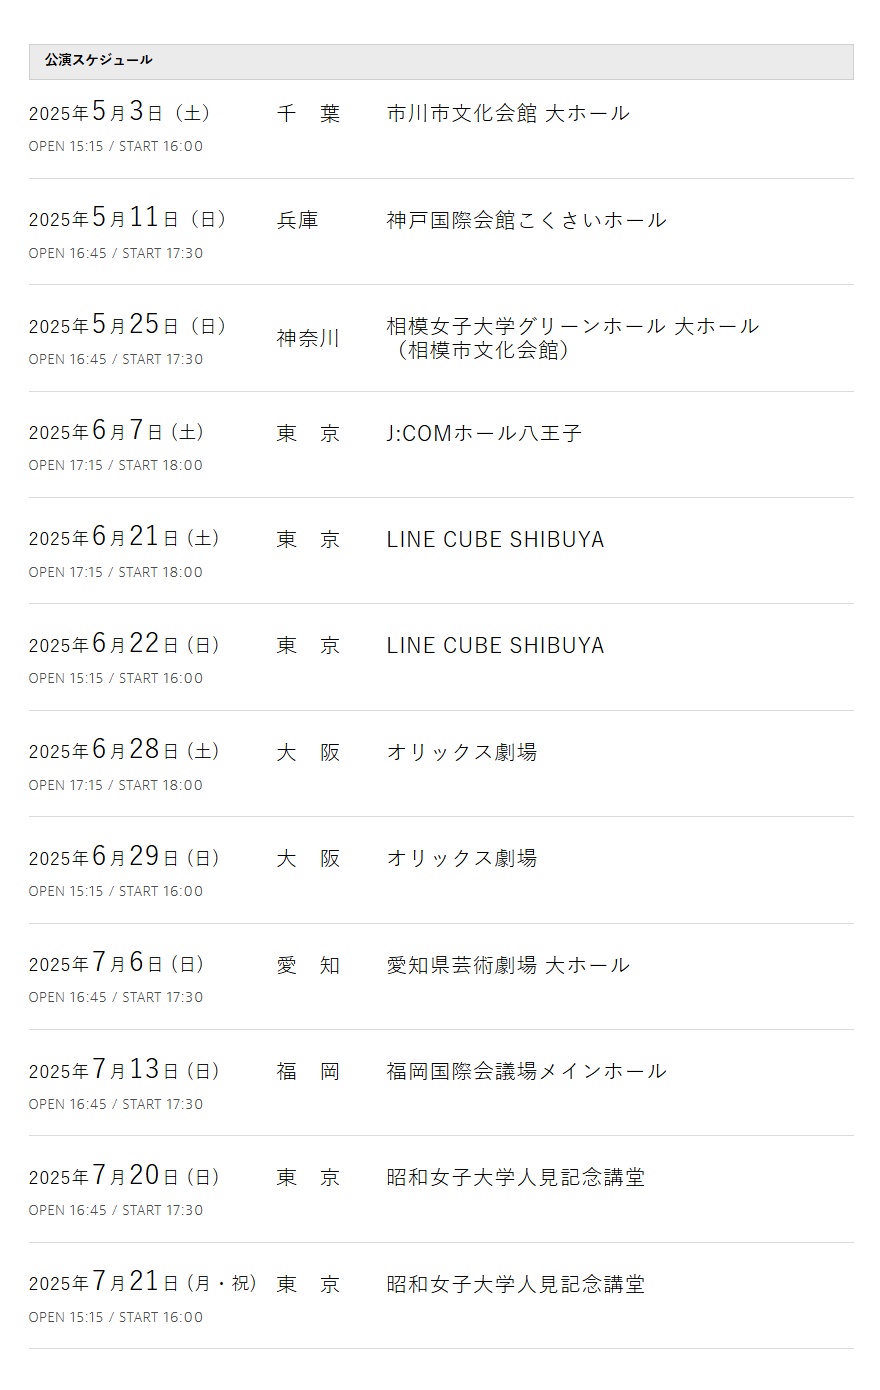
Task: Click 昭和女子大学人見記念講堂 for July 21
Action: click(x=516, y=1284)
